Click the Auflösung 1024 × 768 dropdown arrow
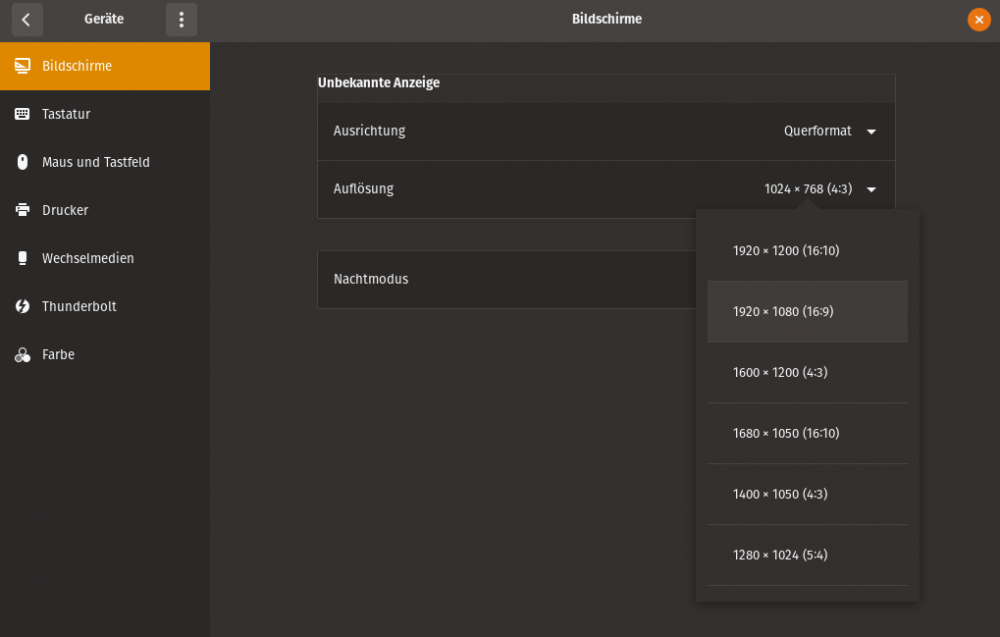The image size is (1000, 637). (871, 189)
